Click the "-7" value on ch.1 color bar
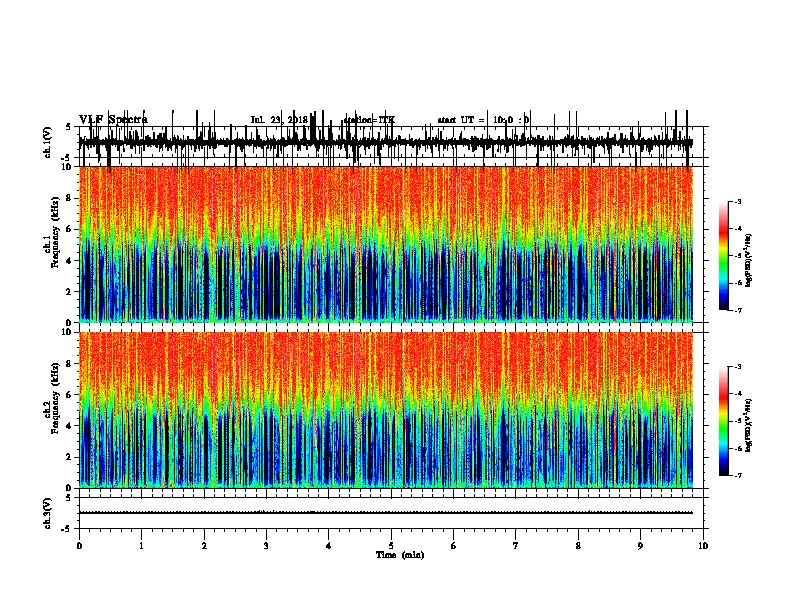 coord(737,310)
